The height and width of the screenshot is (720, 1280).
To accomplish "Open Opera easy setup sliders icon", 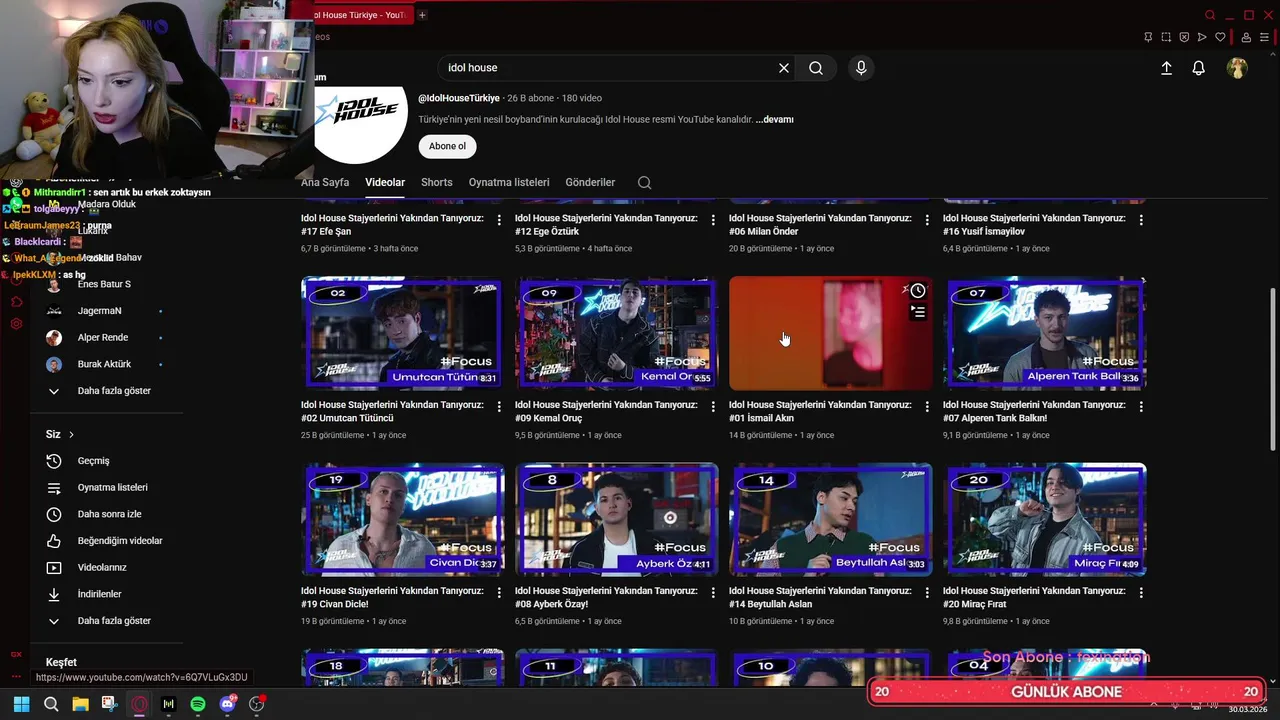I will tap(1265, 37).
